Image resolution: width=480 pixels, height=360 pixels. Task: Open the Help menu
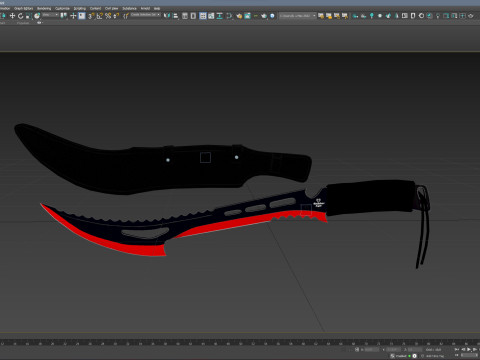tap(157, 8)
